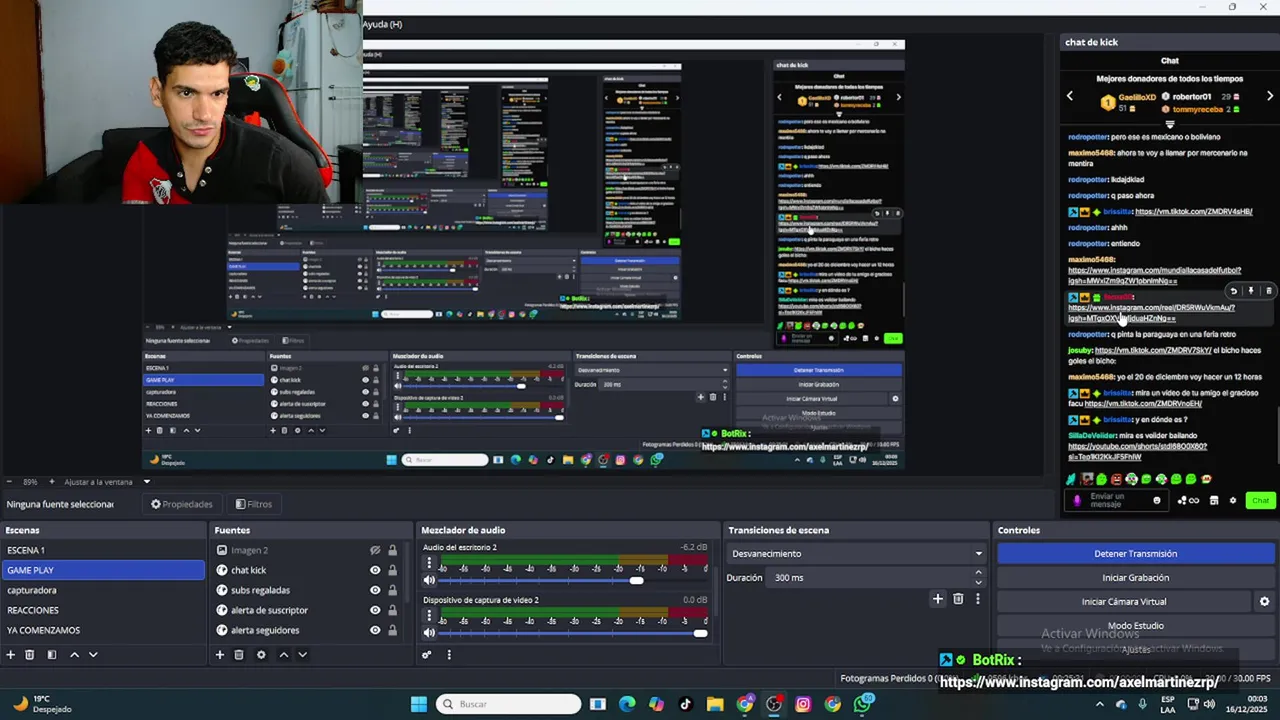Remove selected source with trash icon

pyautogui.click(x=239, y=655)
